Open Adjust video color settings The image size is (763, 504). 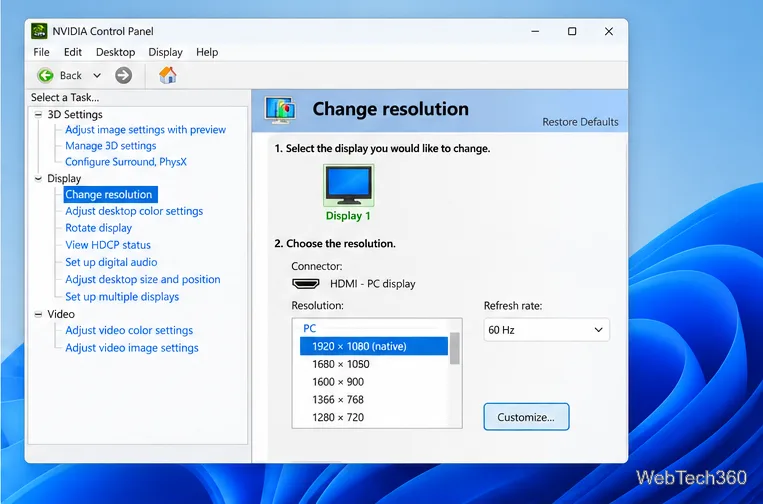(x=129, y=330)
